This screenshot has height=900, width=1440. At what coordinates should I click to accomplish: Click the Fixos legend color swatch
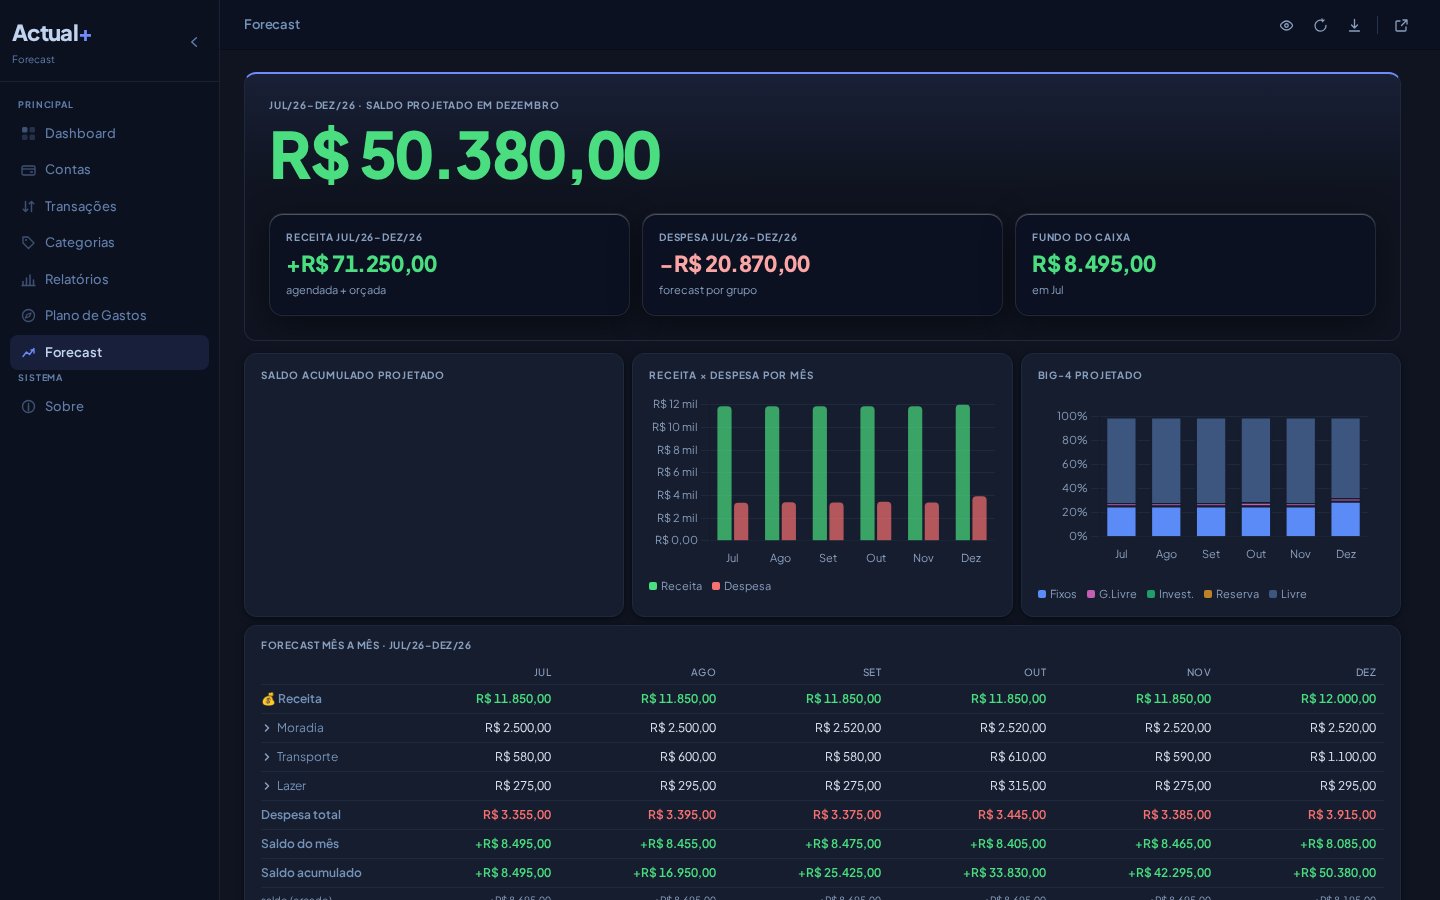click(1042, 594)
